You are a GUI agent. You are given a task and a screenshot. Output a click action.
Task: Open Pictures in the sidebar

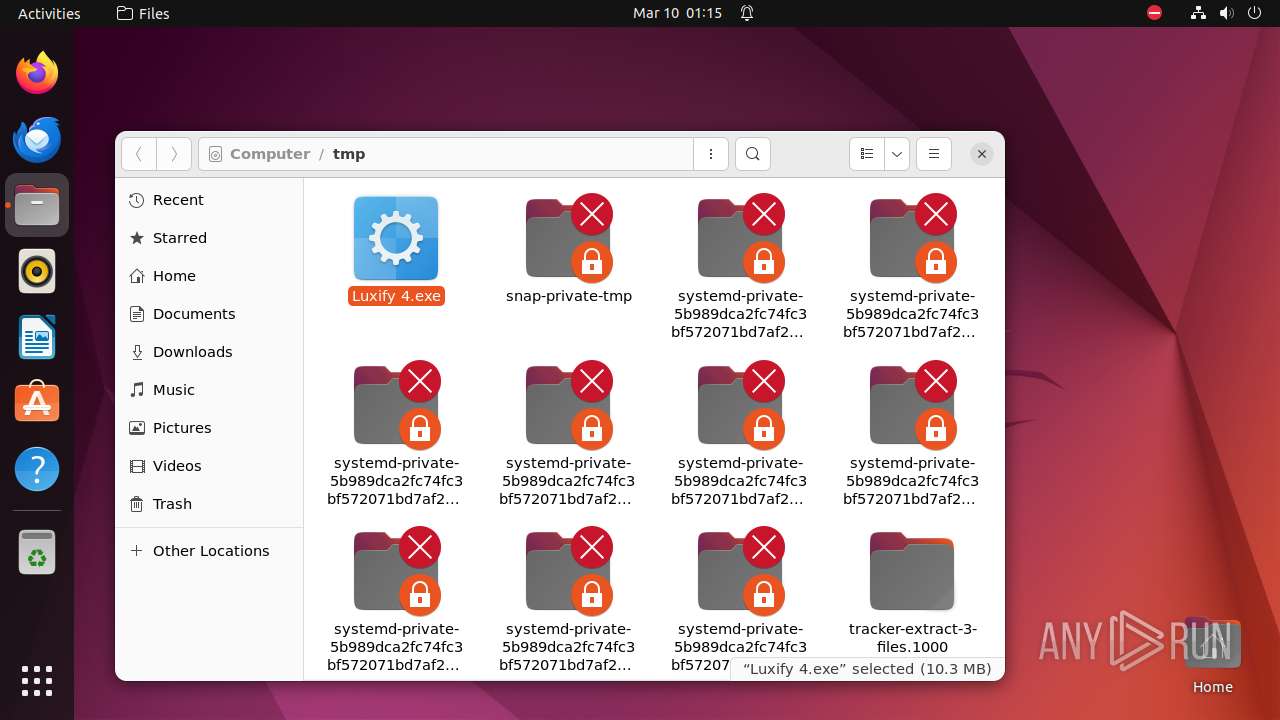(209, 428)
